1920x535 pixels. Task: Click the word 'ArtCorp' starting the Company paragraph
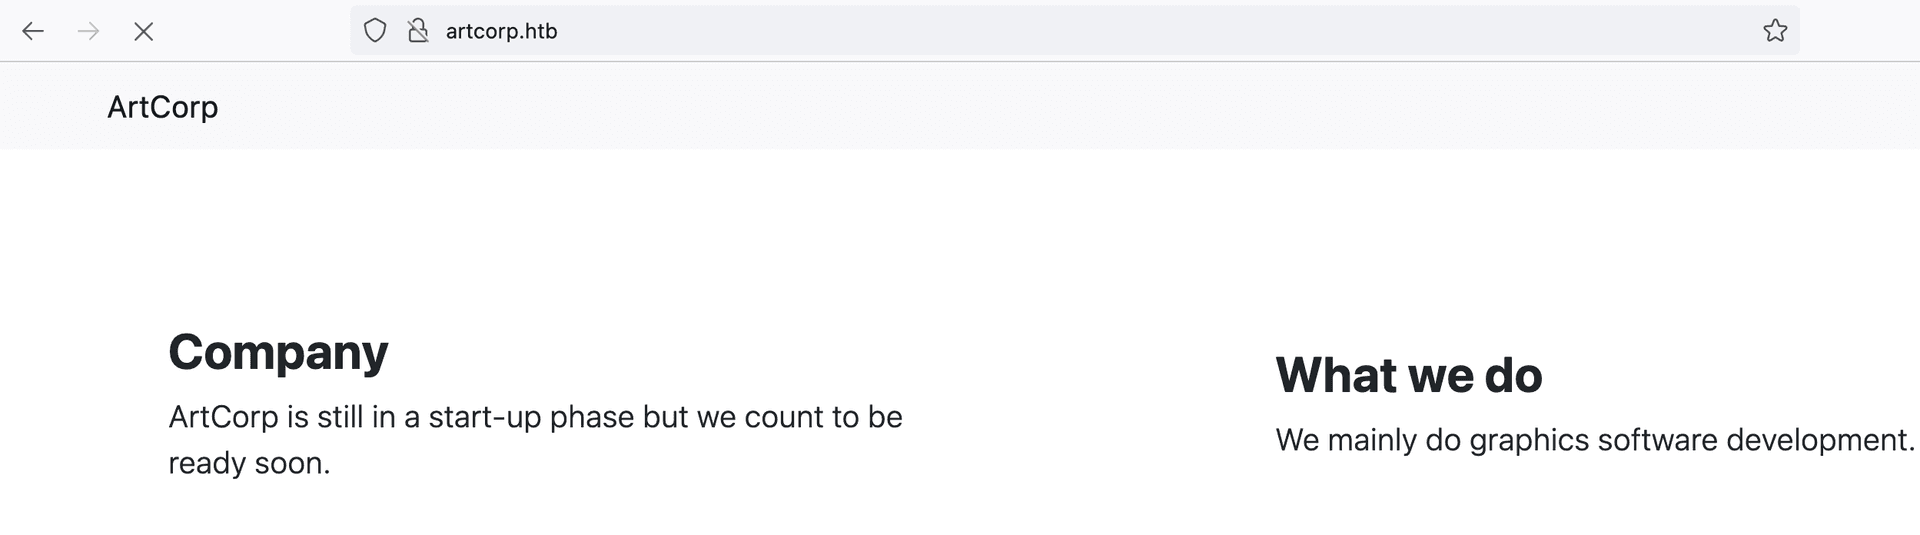click(x=223, y=417)
